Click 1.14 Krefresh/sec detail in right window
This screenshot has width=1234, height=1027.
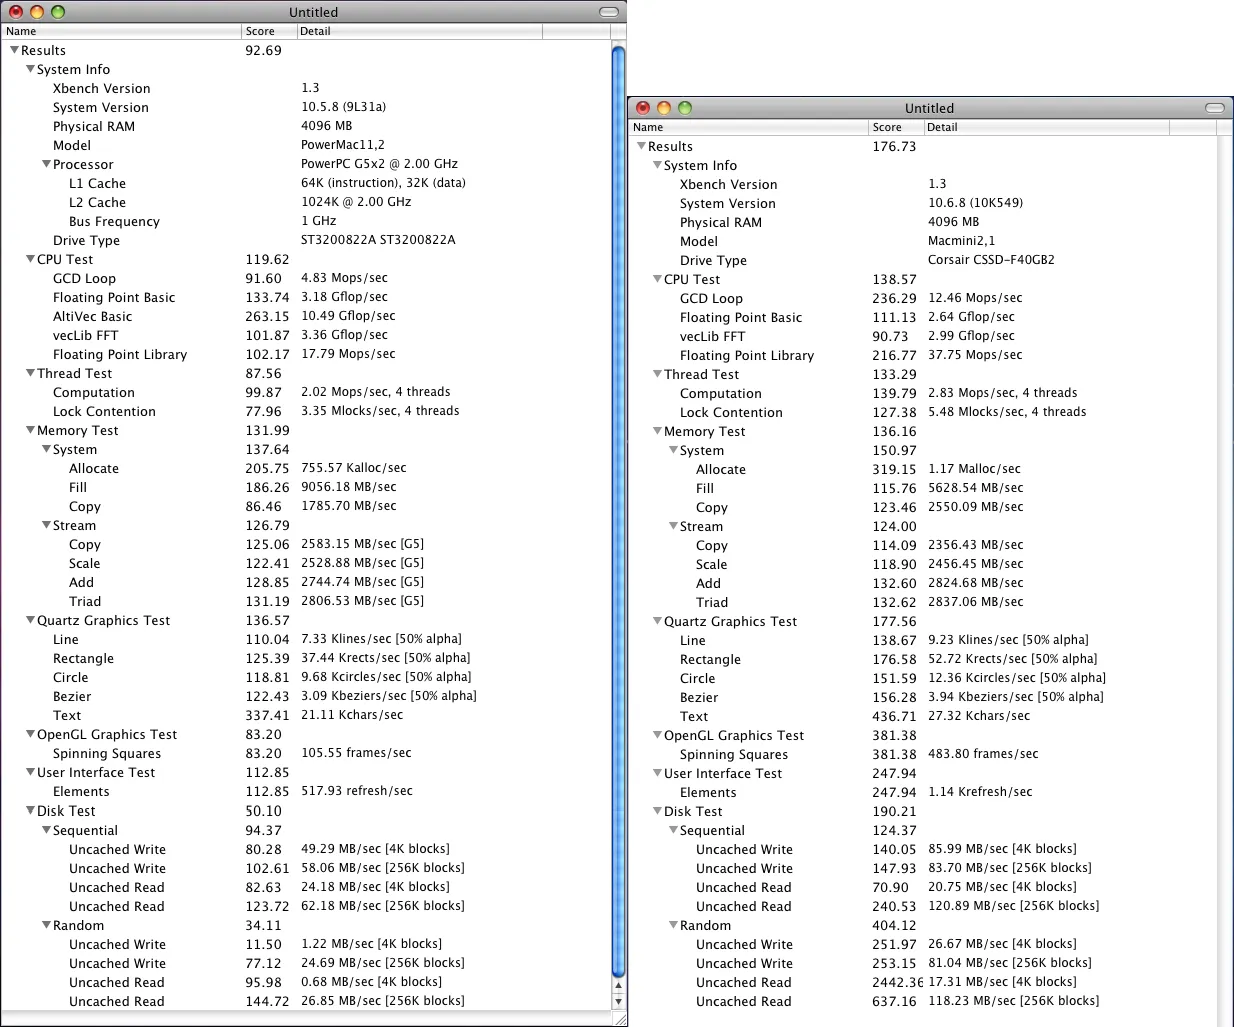point(980,792)
